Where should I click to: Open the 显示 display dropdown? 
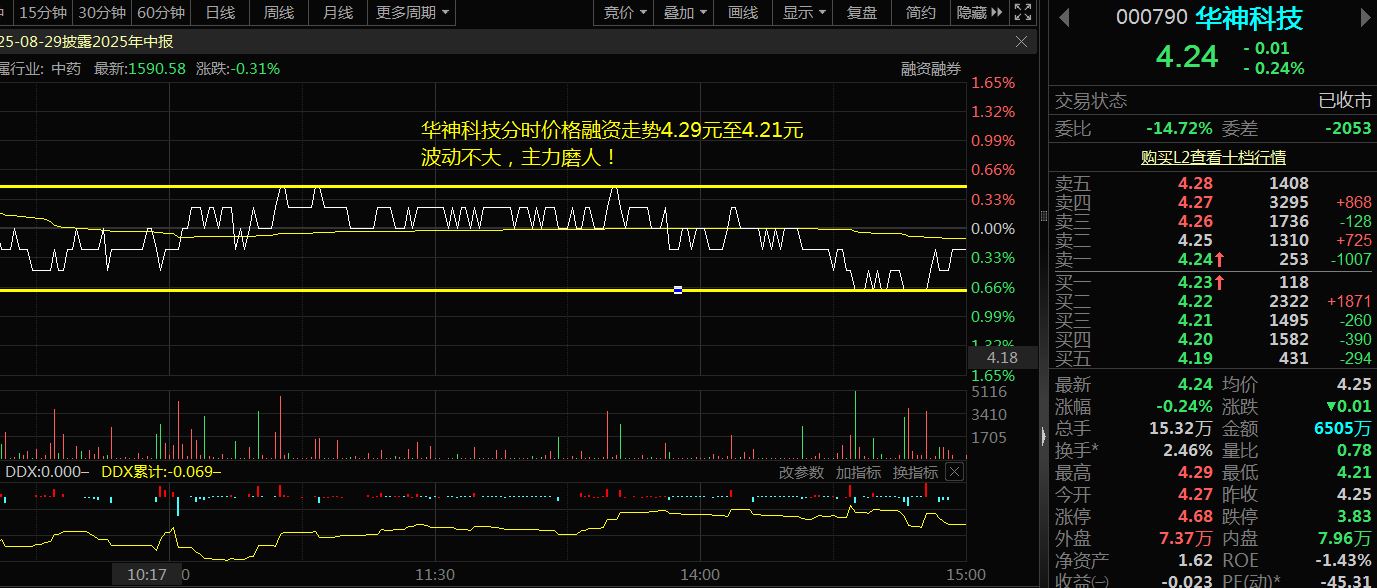tap(804, 12)
